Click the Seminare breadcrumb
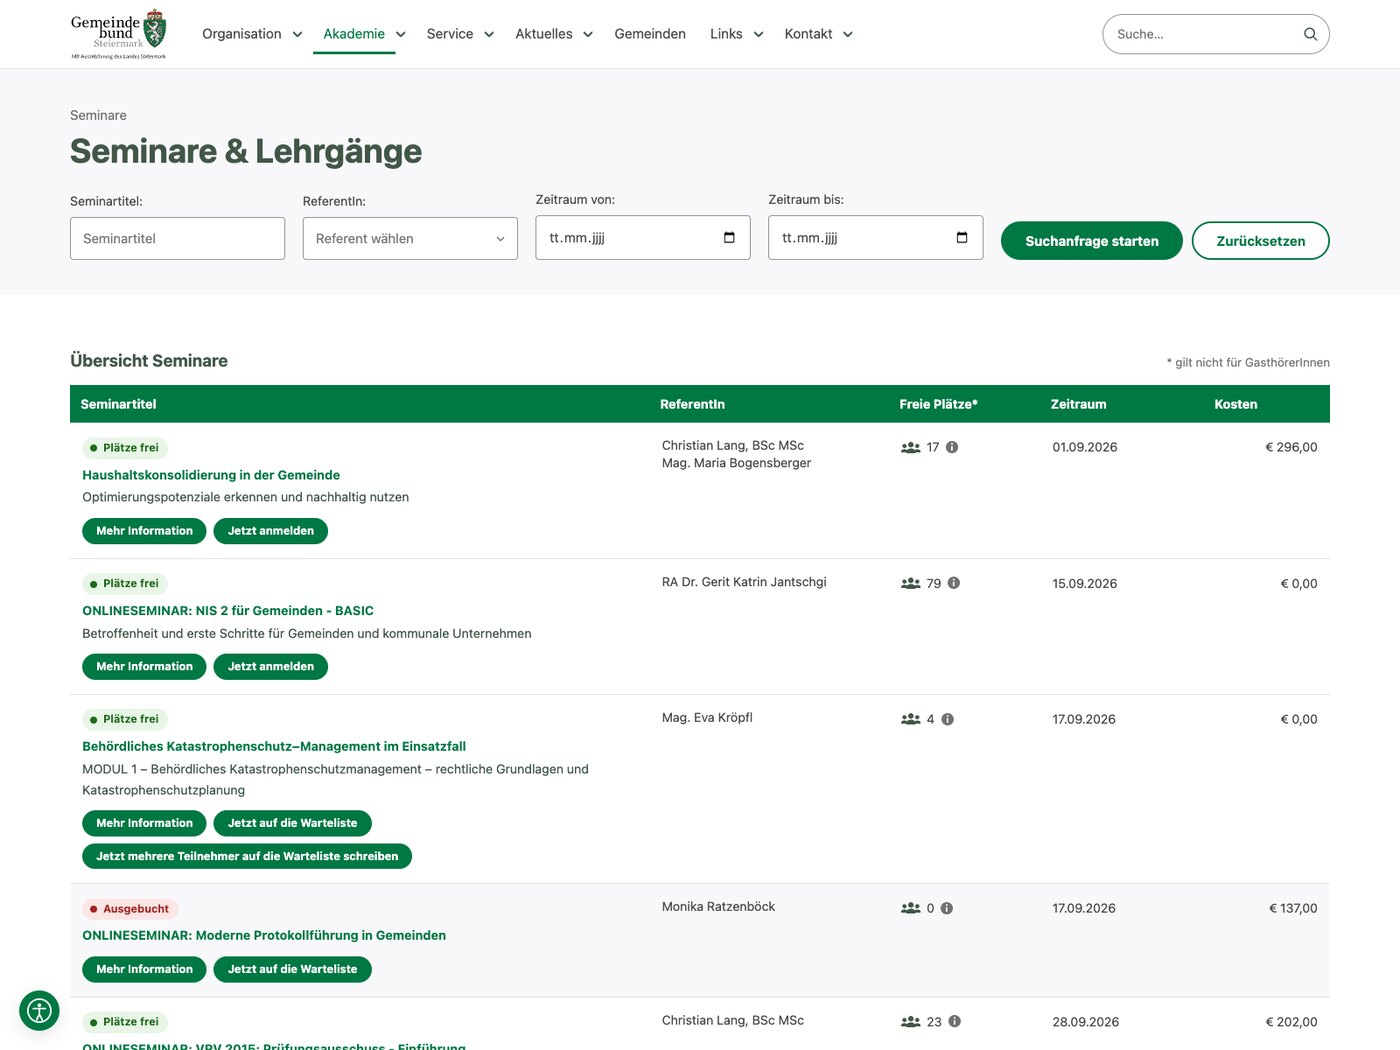1400x1050 pixels. tap(98, 115)
